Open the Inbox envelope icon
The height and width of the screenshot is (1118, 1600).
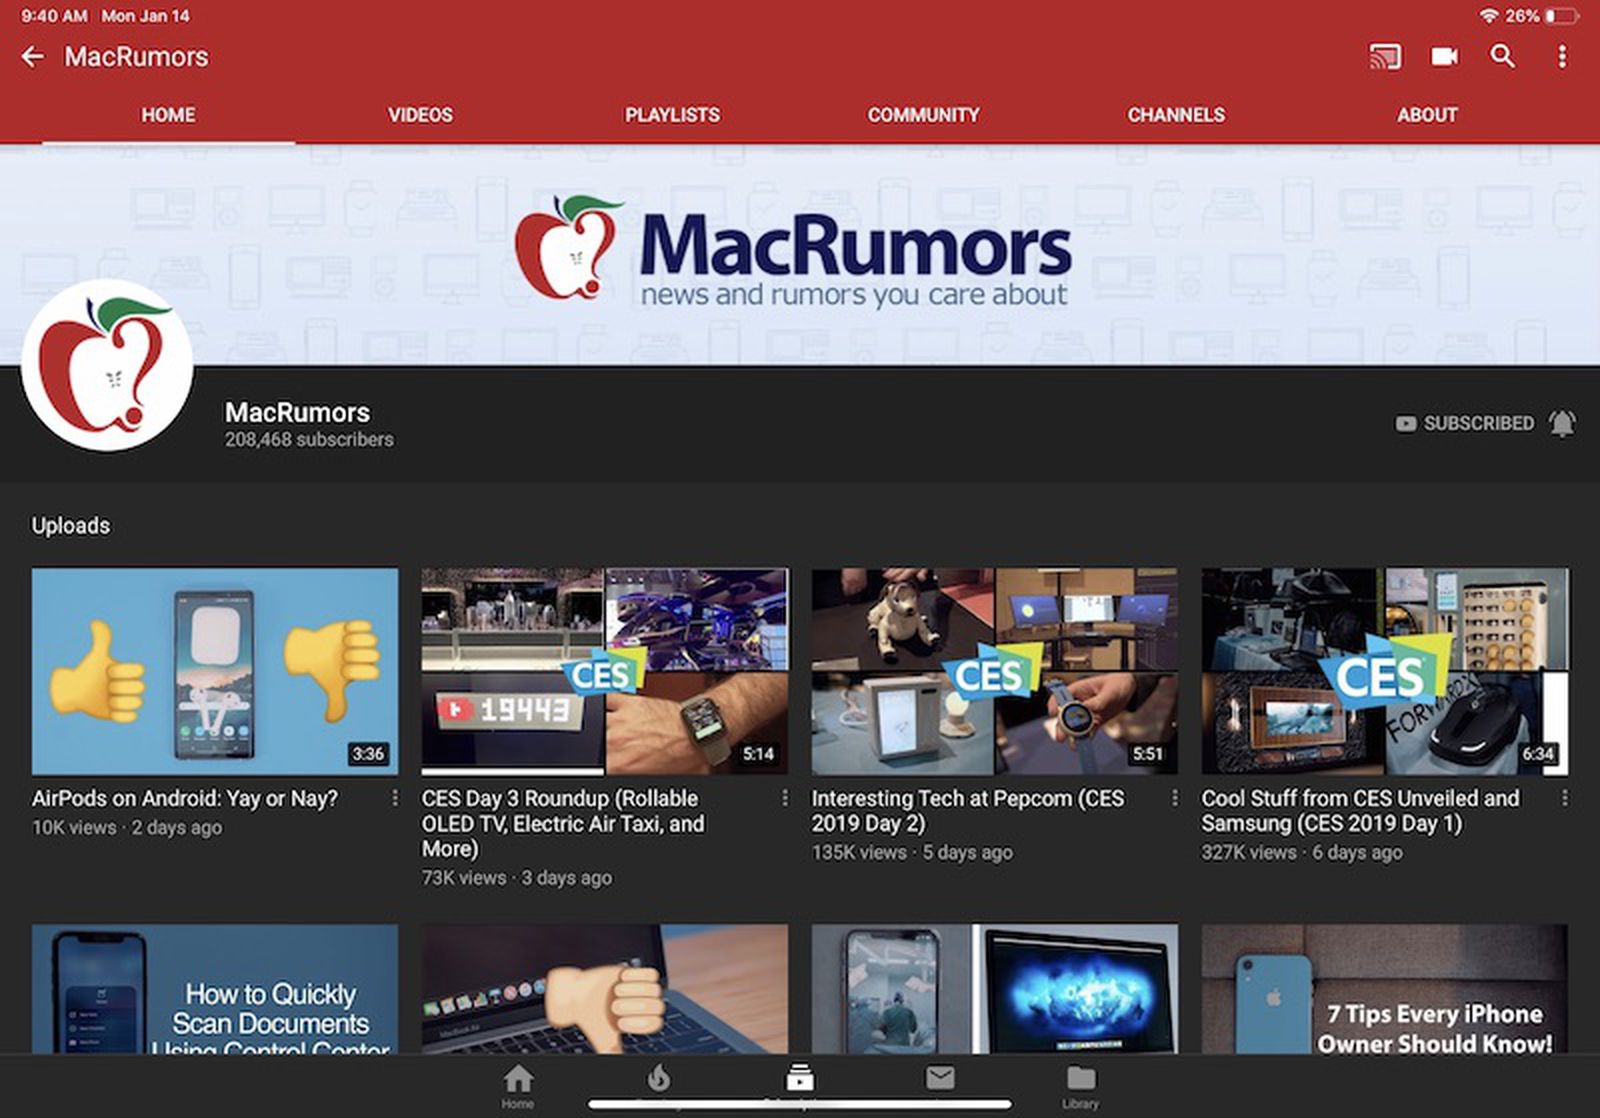(x=940, y=1079)
